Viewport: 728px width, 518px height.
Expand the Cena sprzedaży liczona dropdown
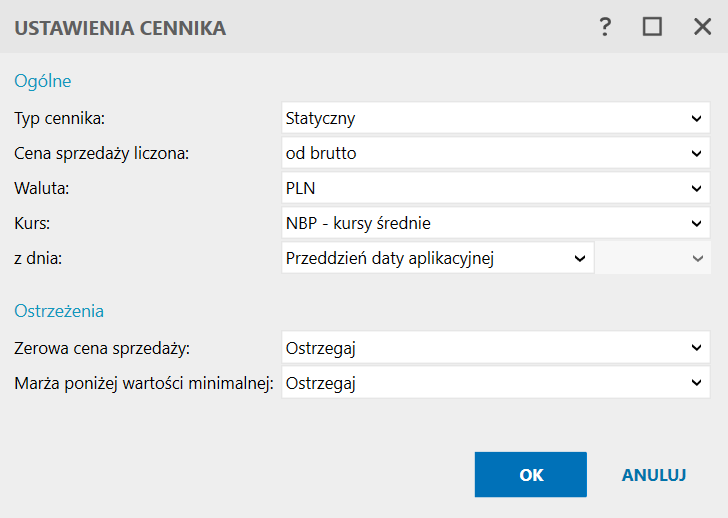pyautogui.click(x=495, y=153)
